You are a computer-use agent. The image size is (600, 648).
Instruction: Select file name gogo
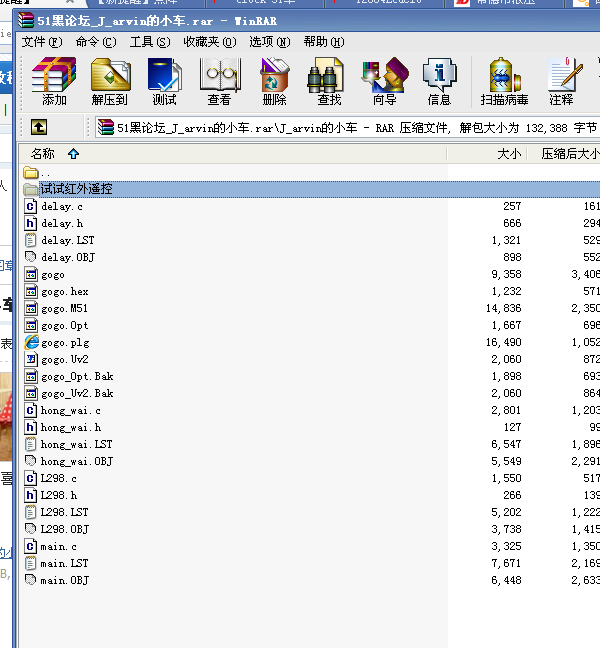tap(53, 274)
